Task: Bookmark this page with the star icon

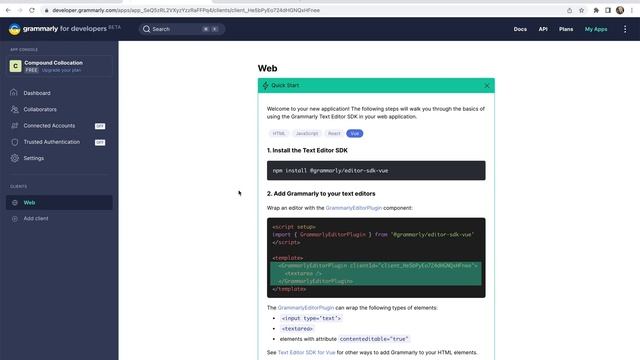Action: pyautogui.click(x=582, y=10)
